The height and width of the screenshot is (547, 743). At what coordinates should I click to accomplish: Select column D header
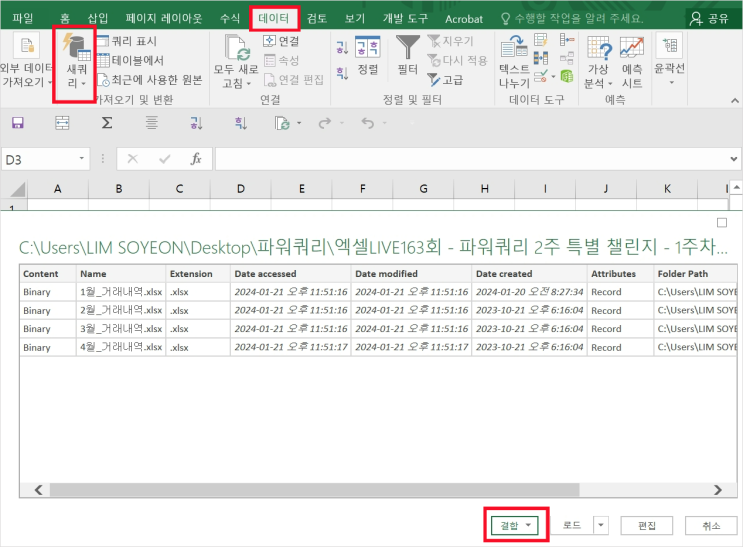point(241,189)
